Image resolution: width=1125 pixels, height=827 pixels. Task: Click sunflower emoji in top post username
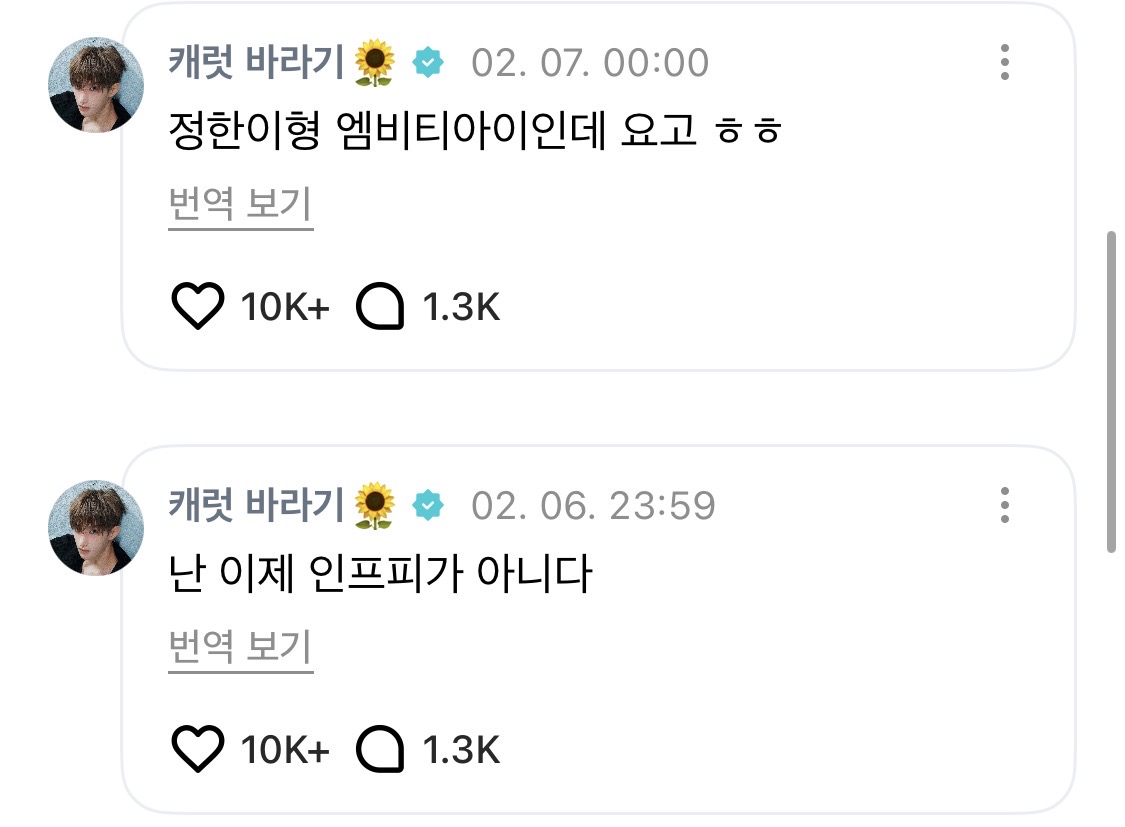tap(375, 64)
